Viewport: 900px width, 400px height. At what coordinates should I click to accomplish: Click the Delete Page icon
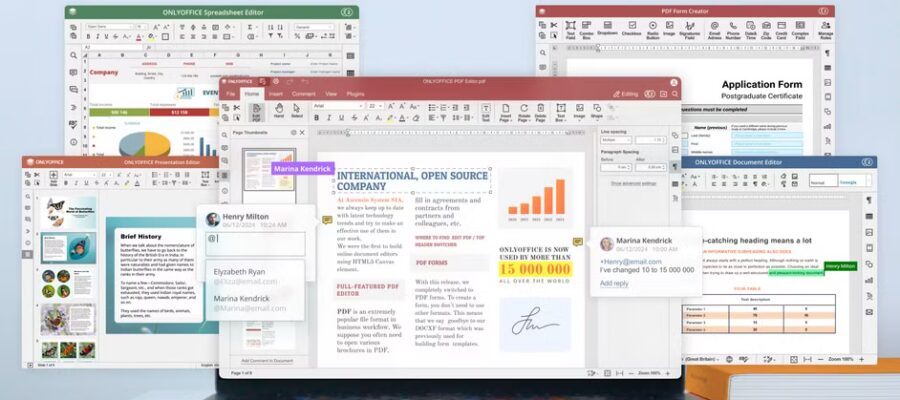[540, 110]
